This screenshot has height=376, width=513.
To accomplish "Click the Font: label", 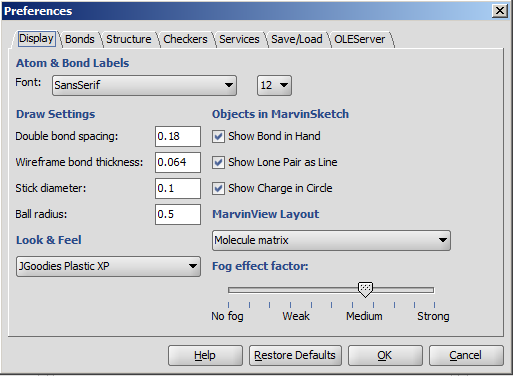I will 28,82.
